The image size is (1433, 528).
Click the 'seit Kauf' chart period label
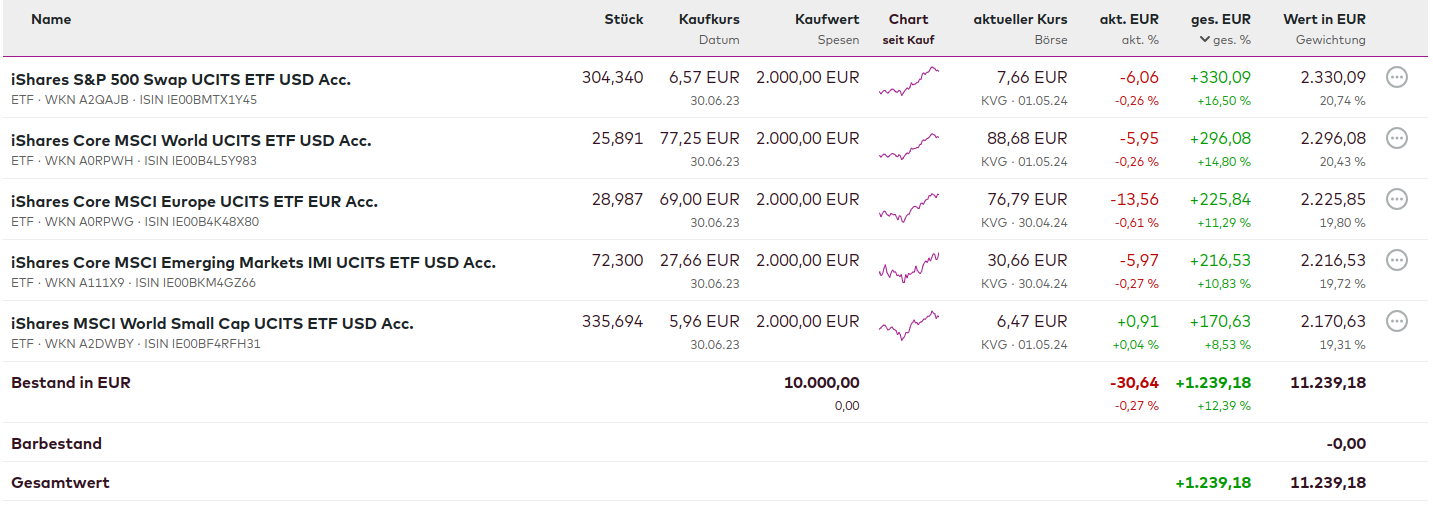point(908,40)
